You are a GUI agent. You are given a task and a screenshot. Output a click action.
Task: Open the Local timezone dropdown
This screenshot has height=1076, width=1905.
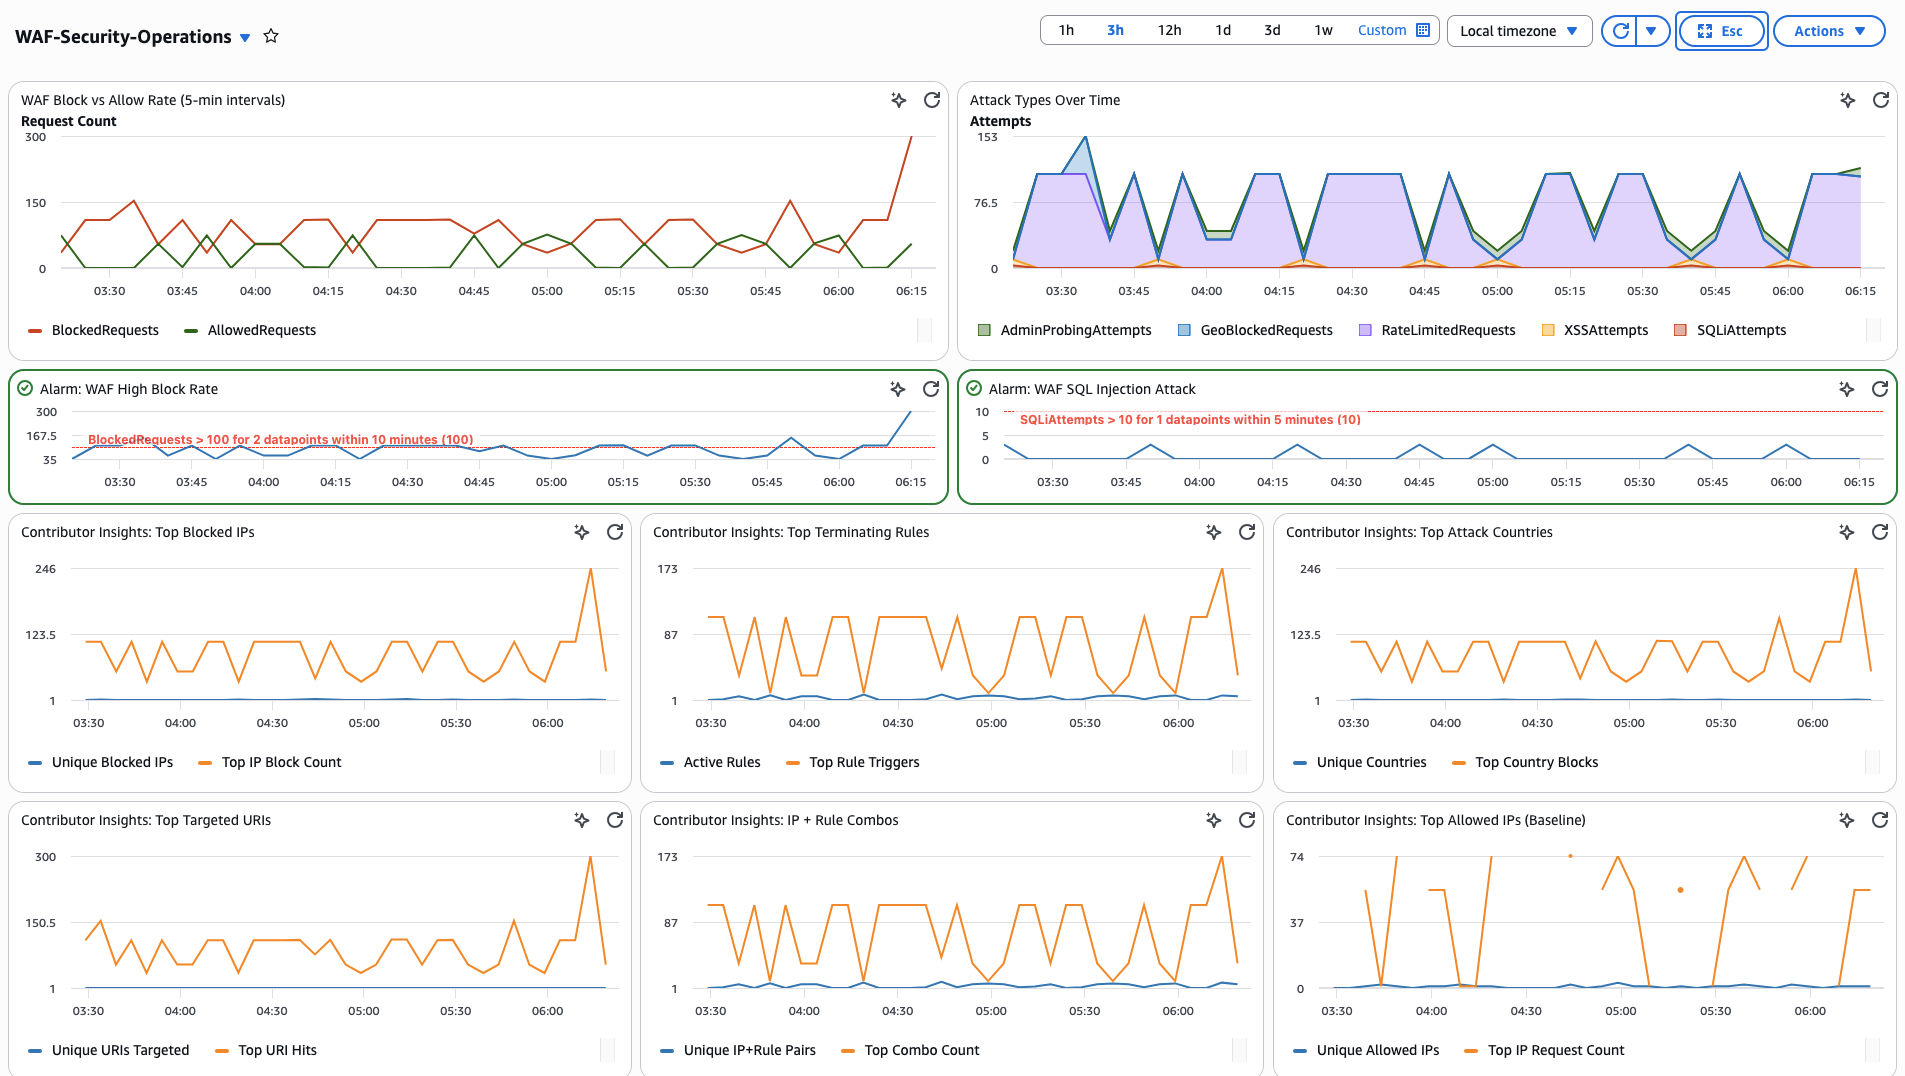[x=1519, y=31]
